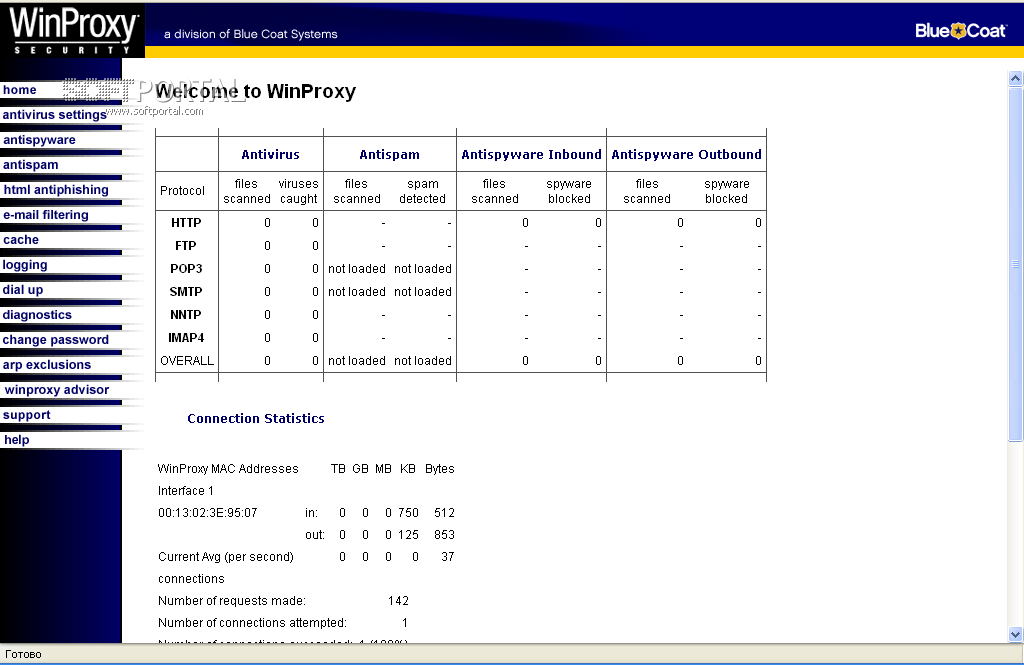Open arp exclusions page
Image resolution: width=1024 pixels, height=665 pixels.
[x=47, y=365]
